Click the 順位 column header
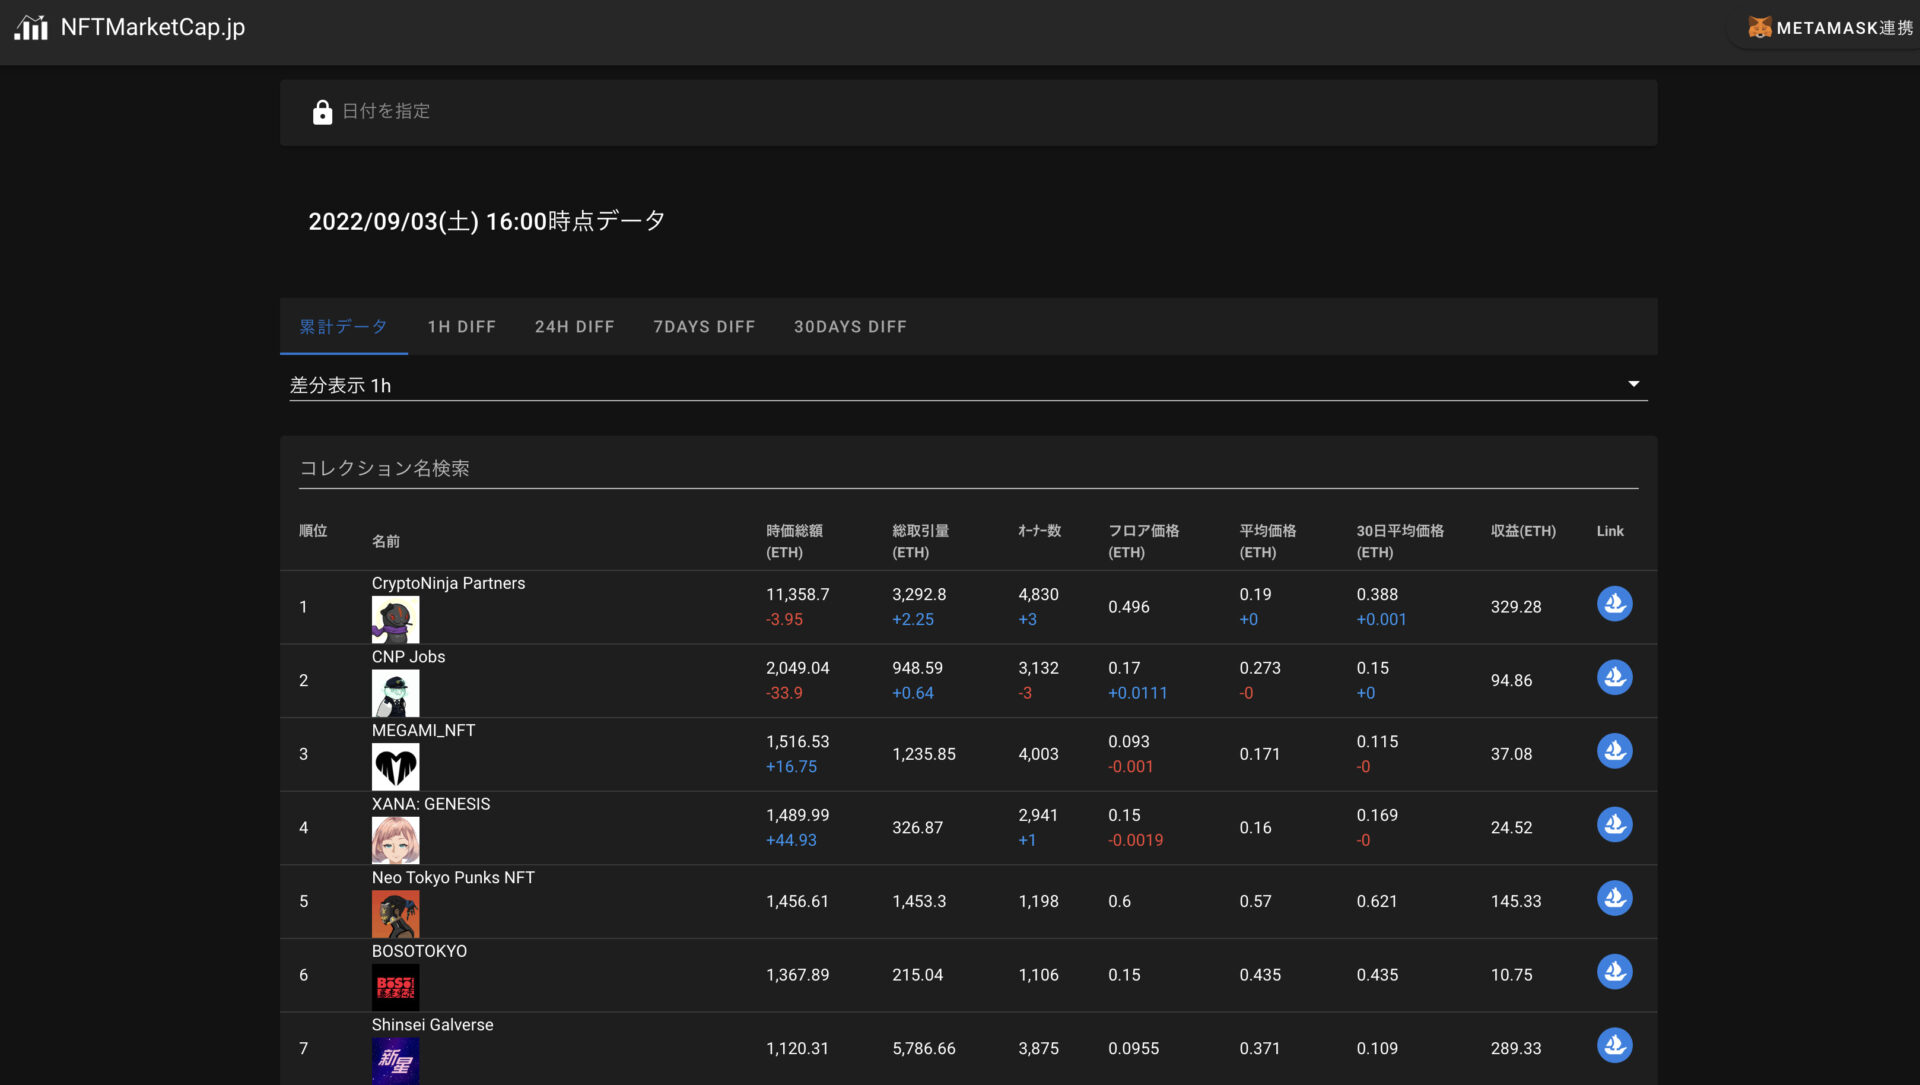 313,531
